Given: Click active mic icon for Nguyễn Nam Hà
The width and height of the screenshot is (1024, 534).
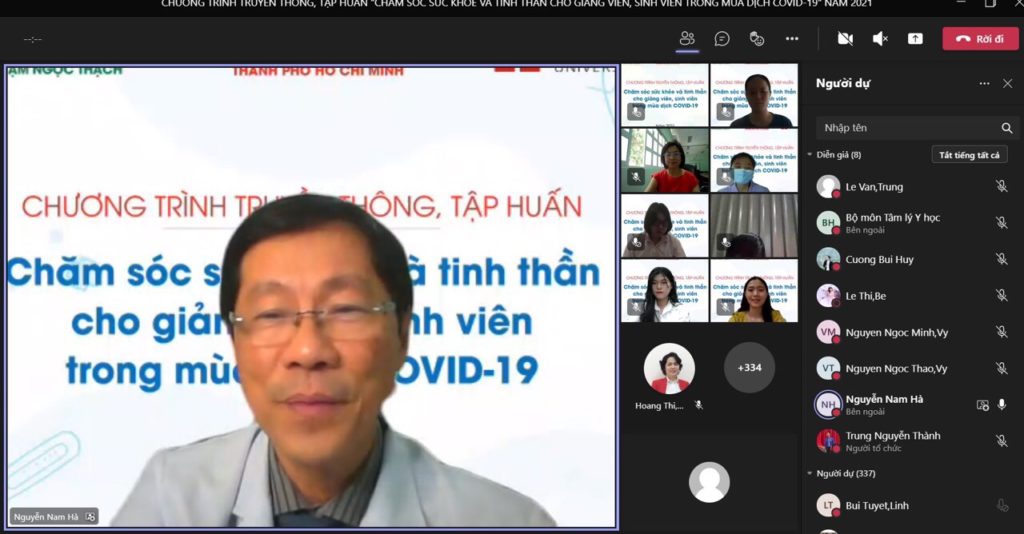Looking at the screenshot, I should click(1002, 405).
